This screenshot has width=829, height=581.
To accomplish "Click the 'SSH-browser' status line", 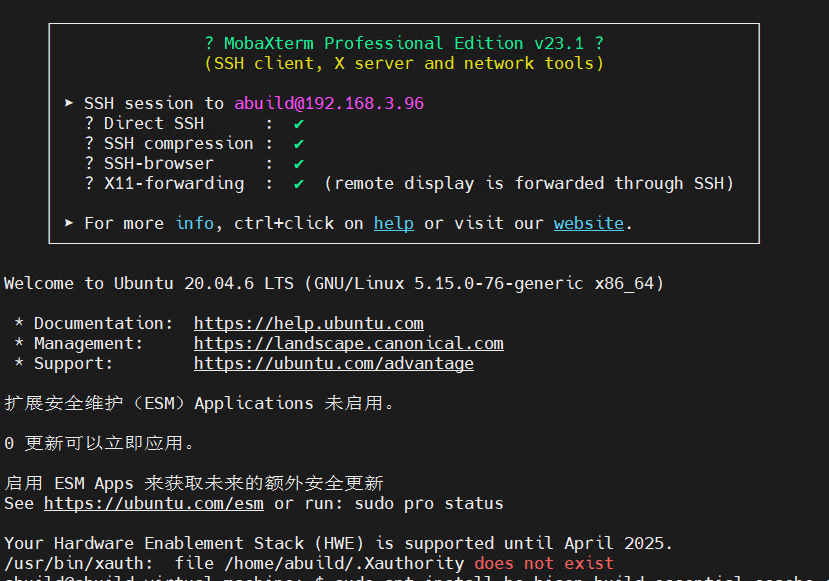I will point(194,163).
